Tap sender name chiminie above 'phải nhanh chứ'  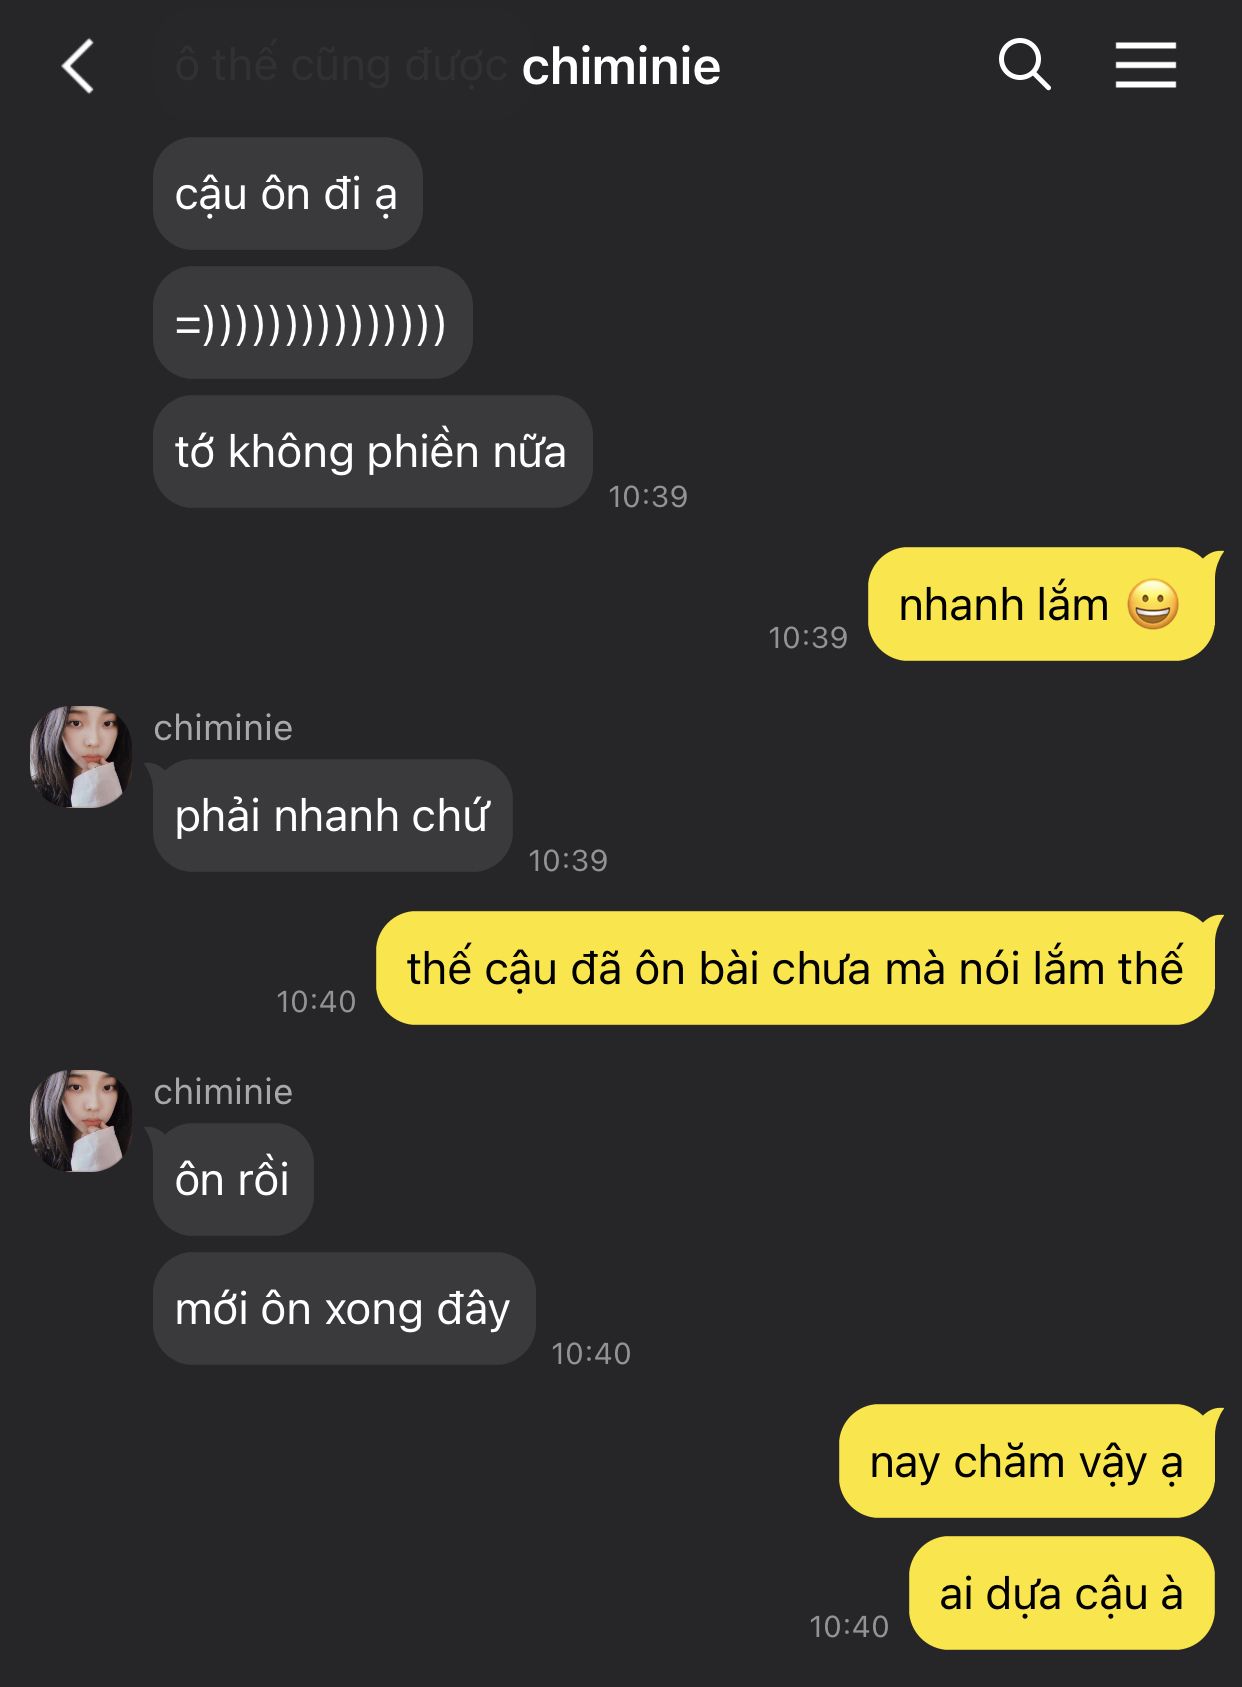tap(223, 728)
